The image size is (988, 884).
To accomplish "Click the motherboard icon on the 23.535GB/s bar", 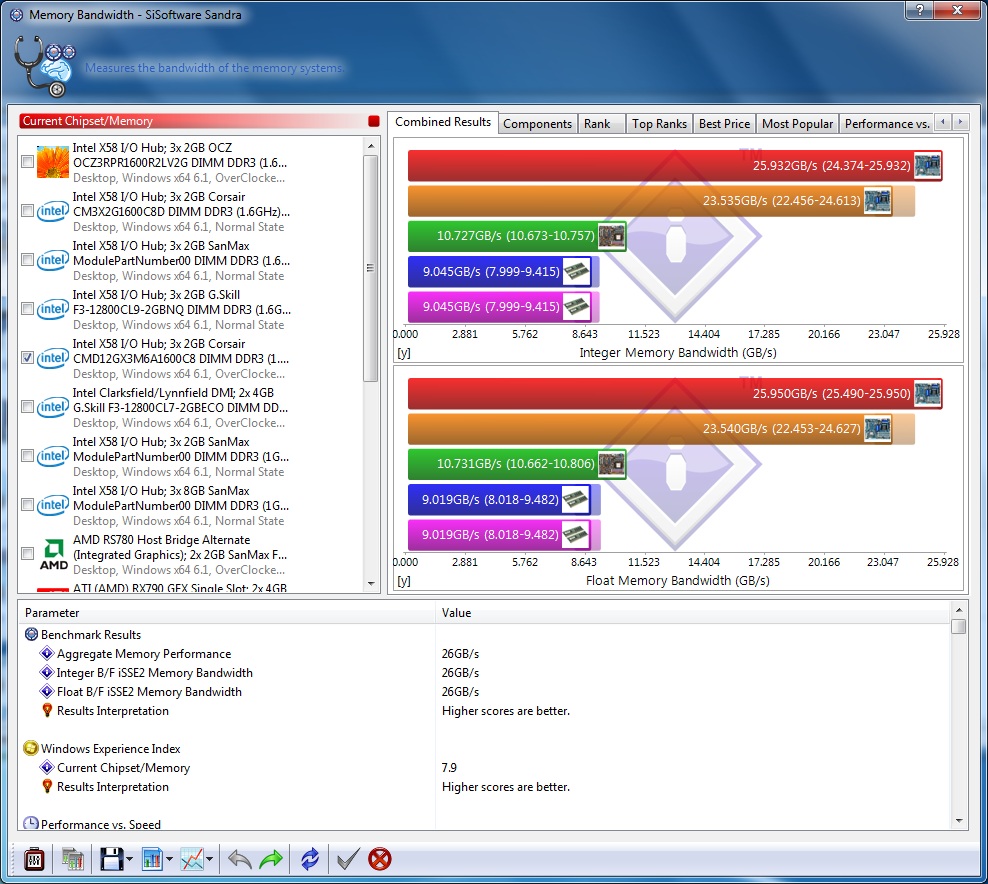I will coord(878,201).
